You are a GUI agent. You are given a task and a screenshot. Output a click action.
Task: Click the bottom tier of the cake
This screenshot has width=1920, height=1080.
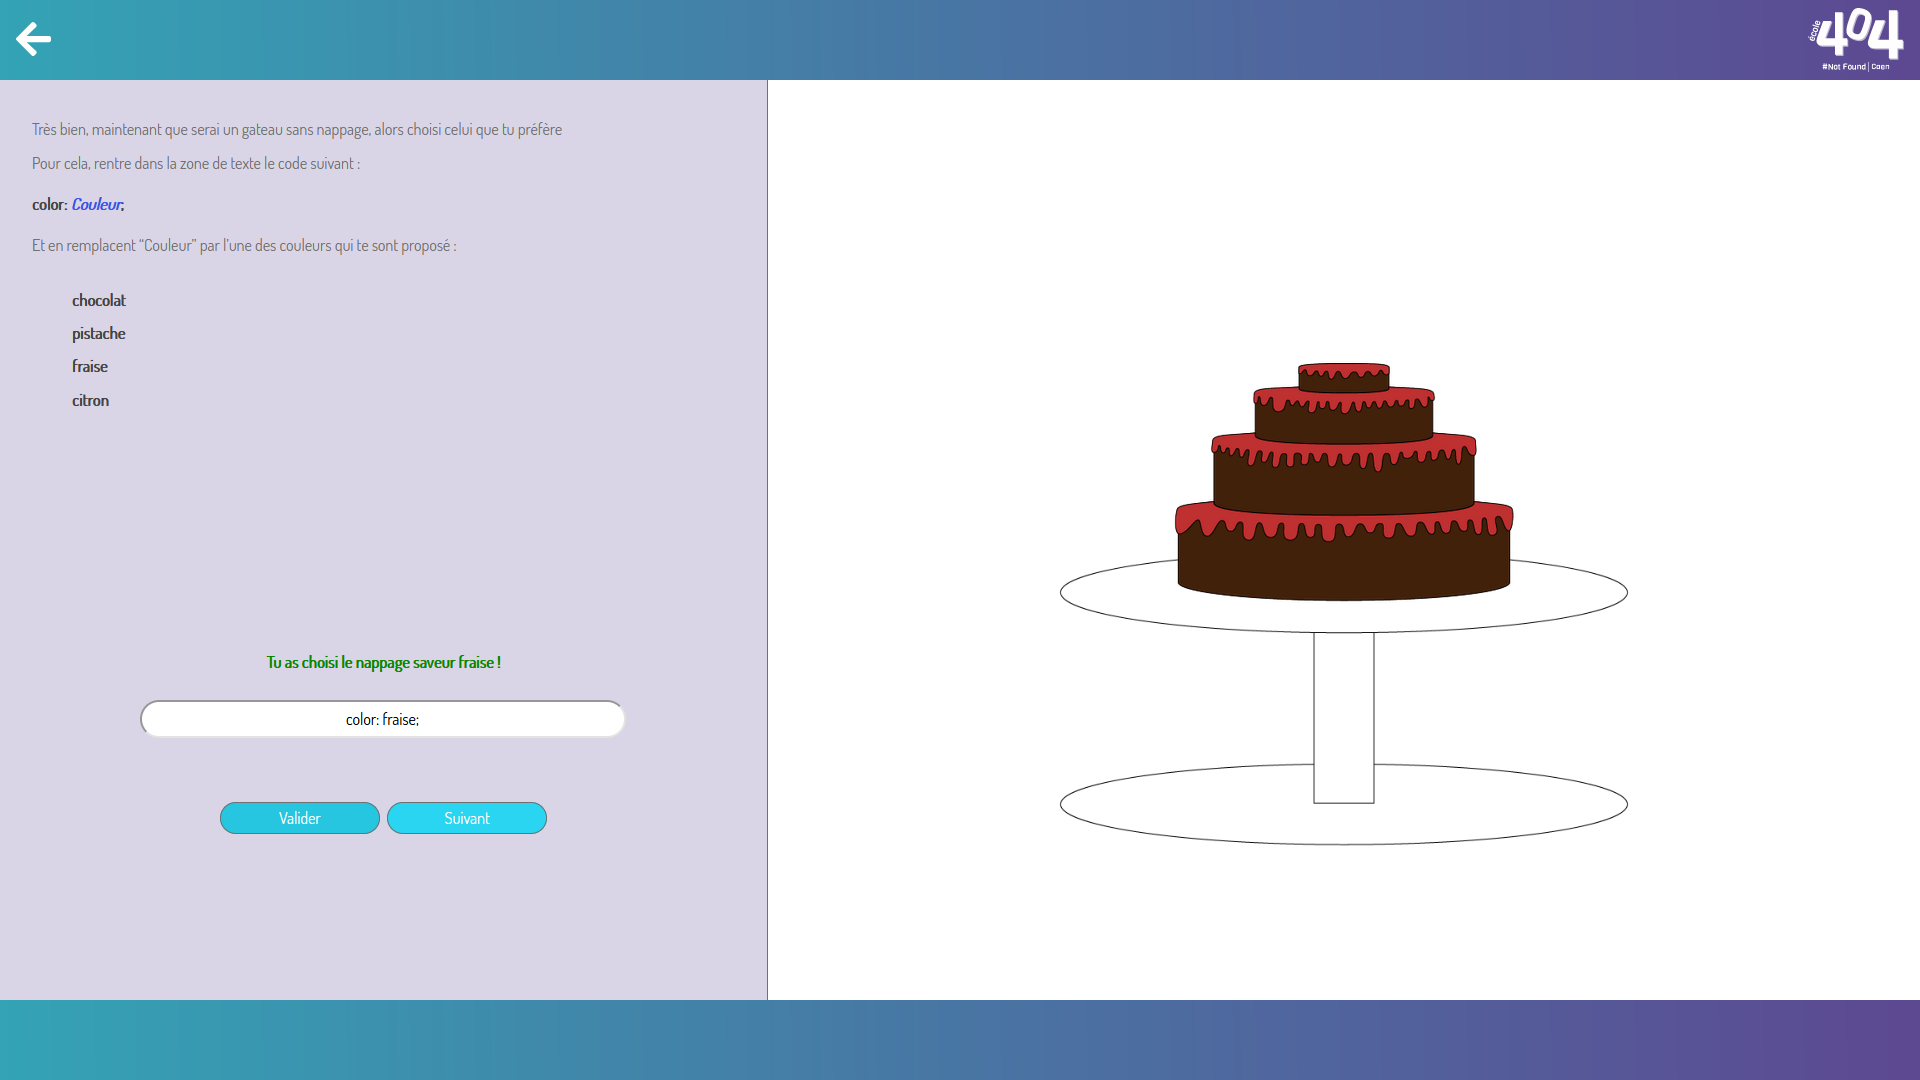pos(1343,565)
